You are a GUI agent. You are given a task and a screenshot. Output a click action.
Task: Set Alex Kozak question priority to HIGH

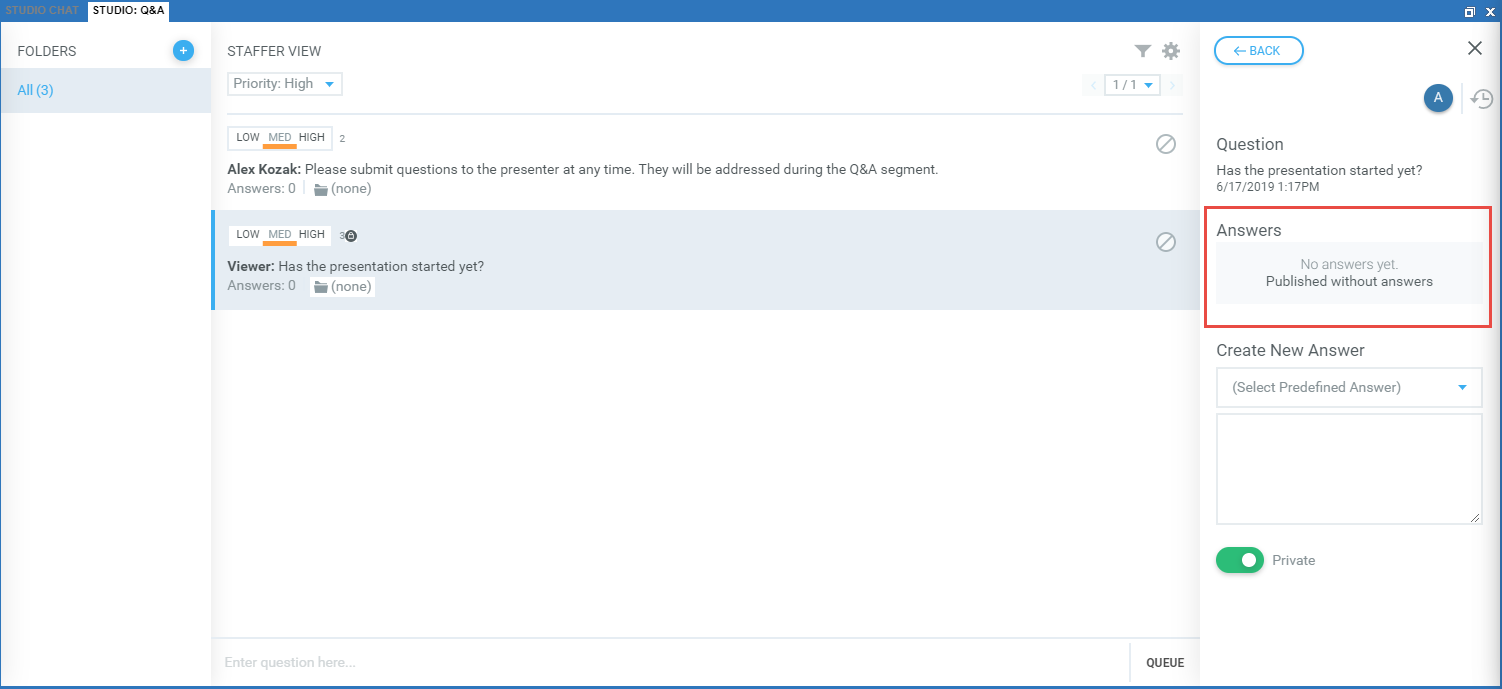pos(312,137)
